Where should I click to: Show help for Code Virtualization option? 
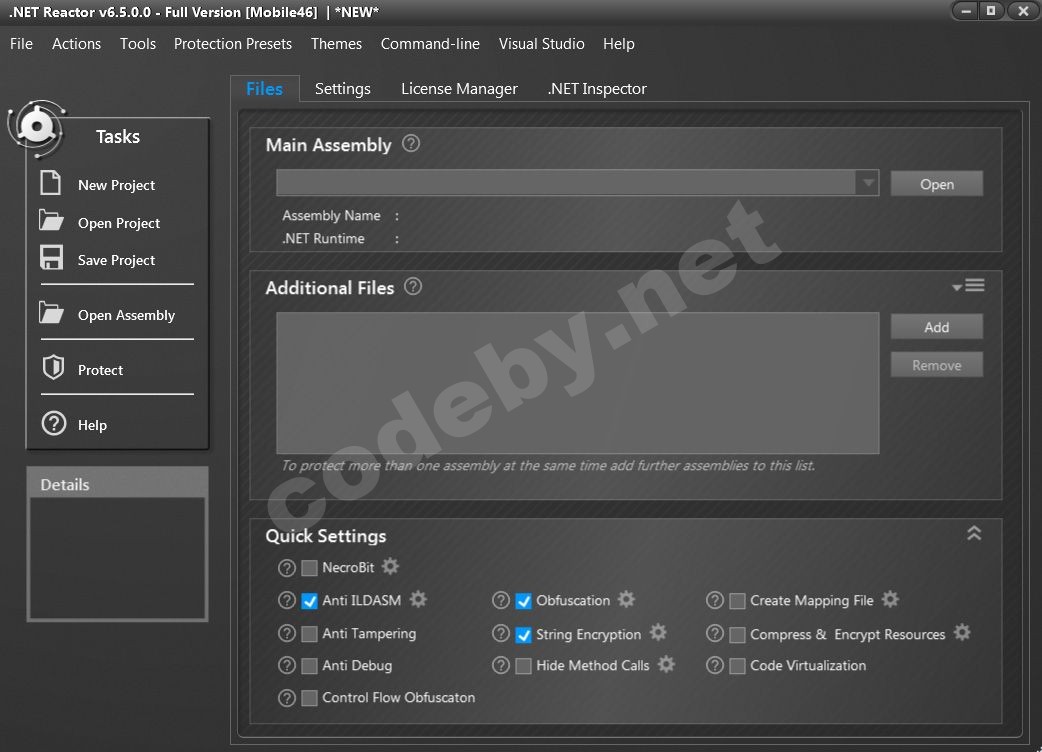(714, 665)
